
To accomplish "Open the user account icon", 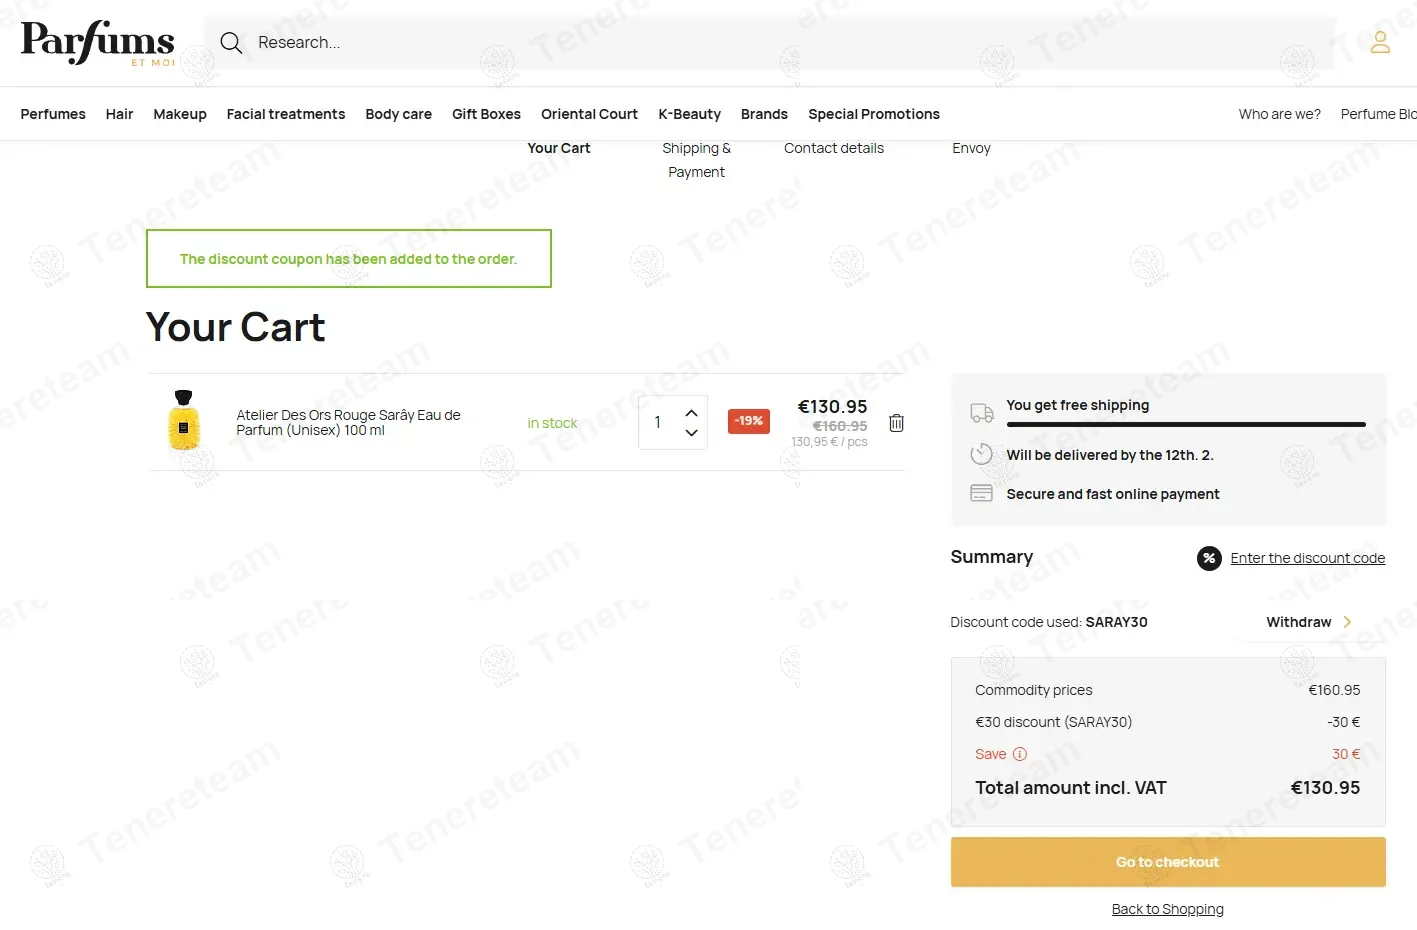I will click(1380, 42).
